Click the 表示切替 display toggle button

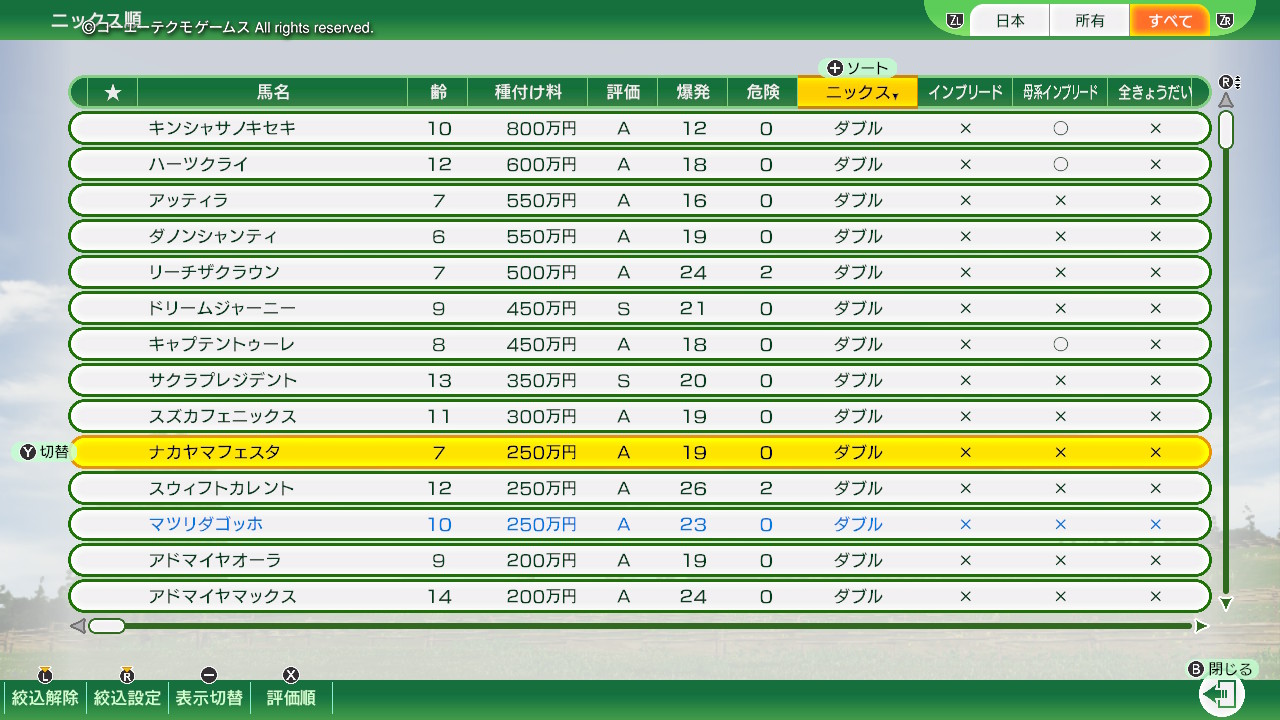coord(209,698)
